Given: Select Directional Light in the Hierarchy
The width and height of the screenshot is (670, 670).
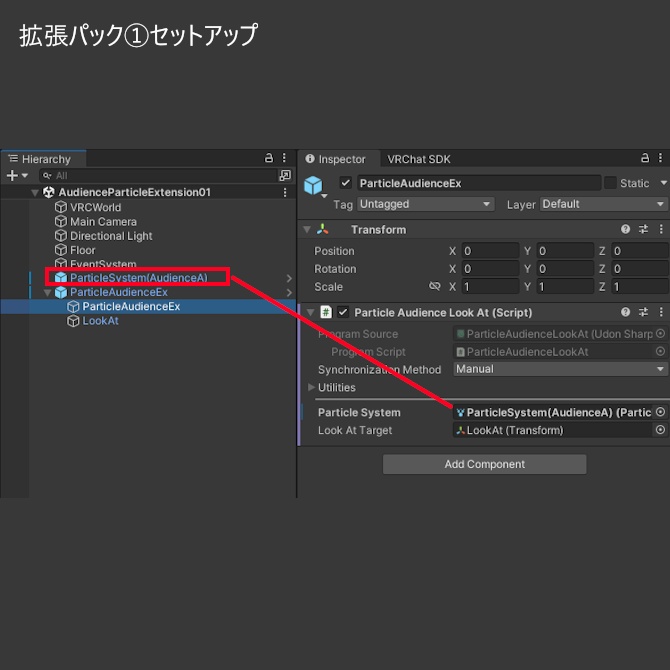Looking at the screenshot, I should pyautogui.click(x=111, y=236).
